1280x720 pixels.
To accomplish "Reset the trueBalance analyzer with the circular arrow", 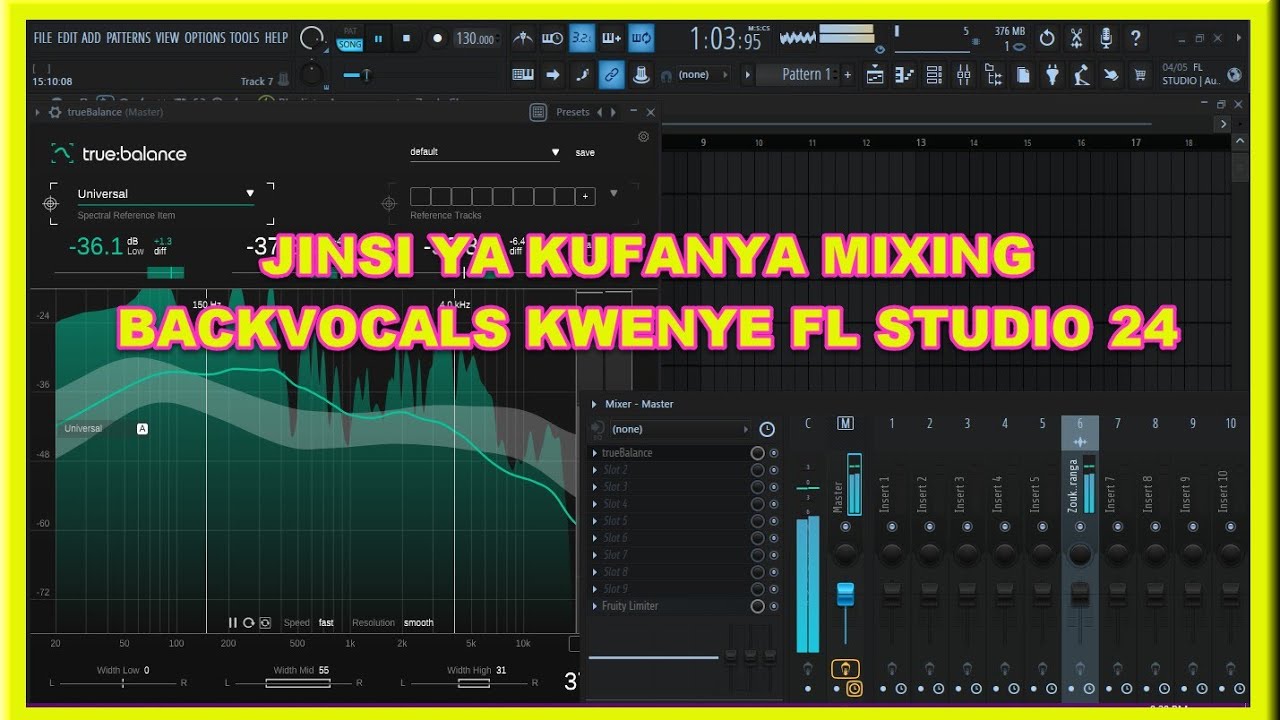I will point(248,622).
